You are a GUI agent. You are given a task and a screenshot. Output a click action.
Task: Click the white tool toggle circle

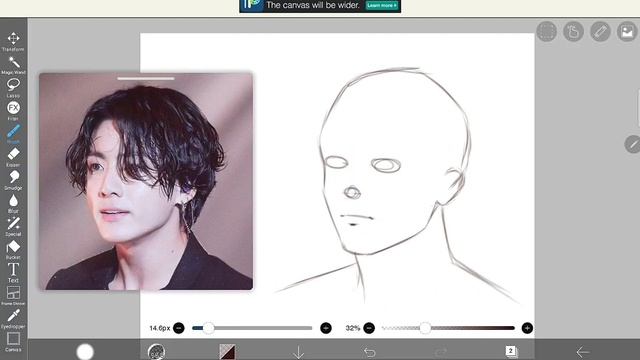(85, 352)
